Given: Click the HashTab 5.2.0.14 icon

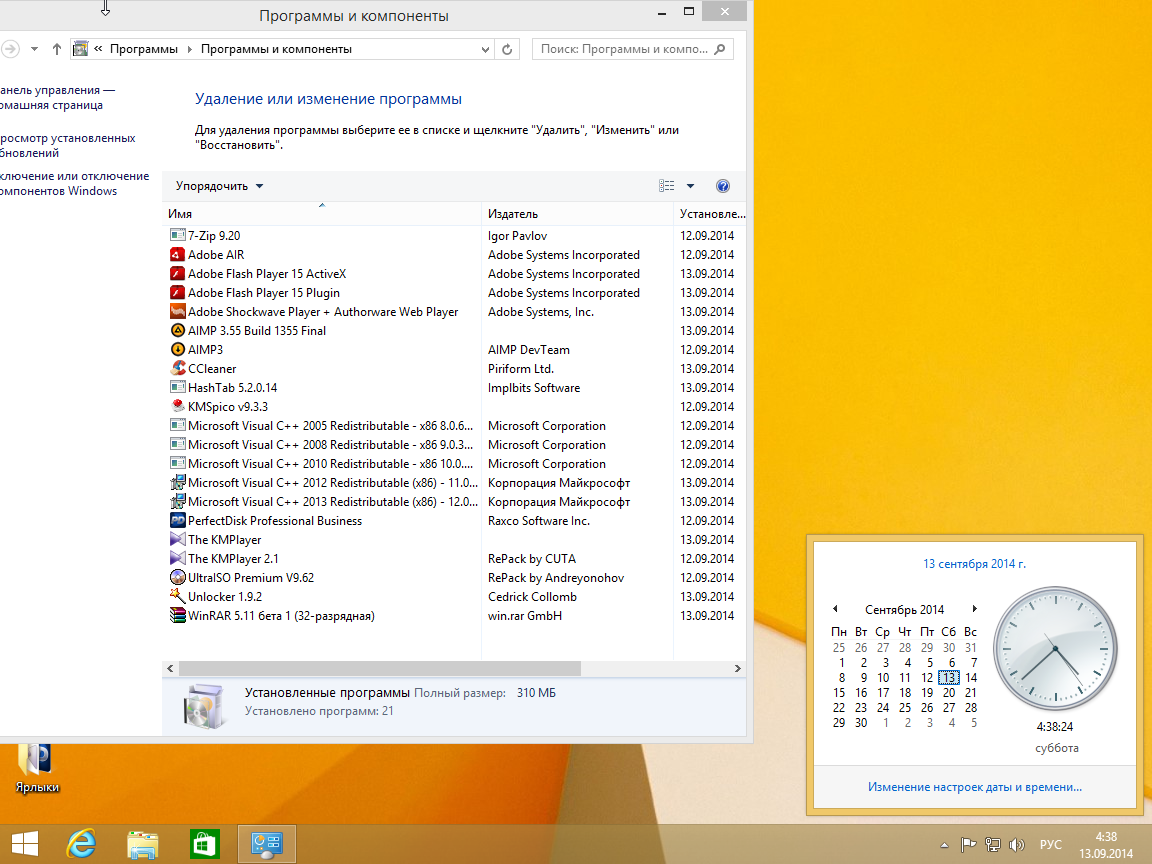Looking at the screenshot, I should pos(177,387).
